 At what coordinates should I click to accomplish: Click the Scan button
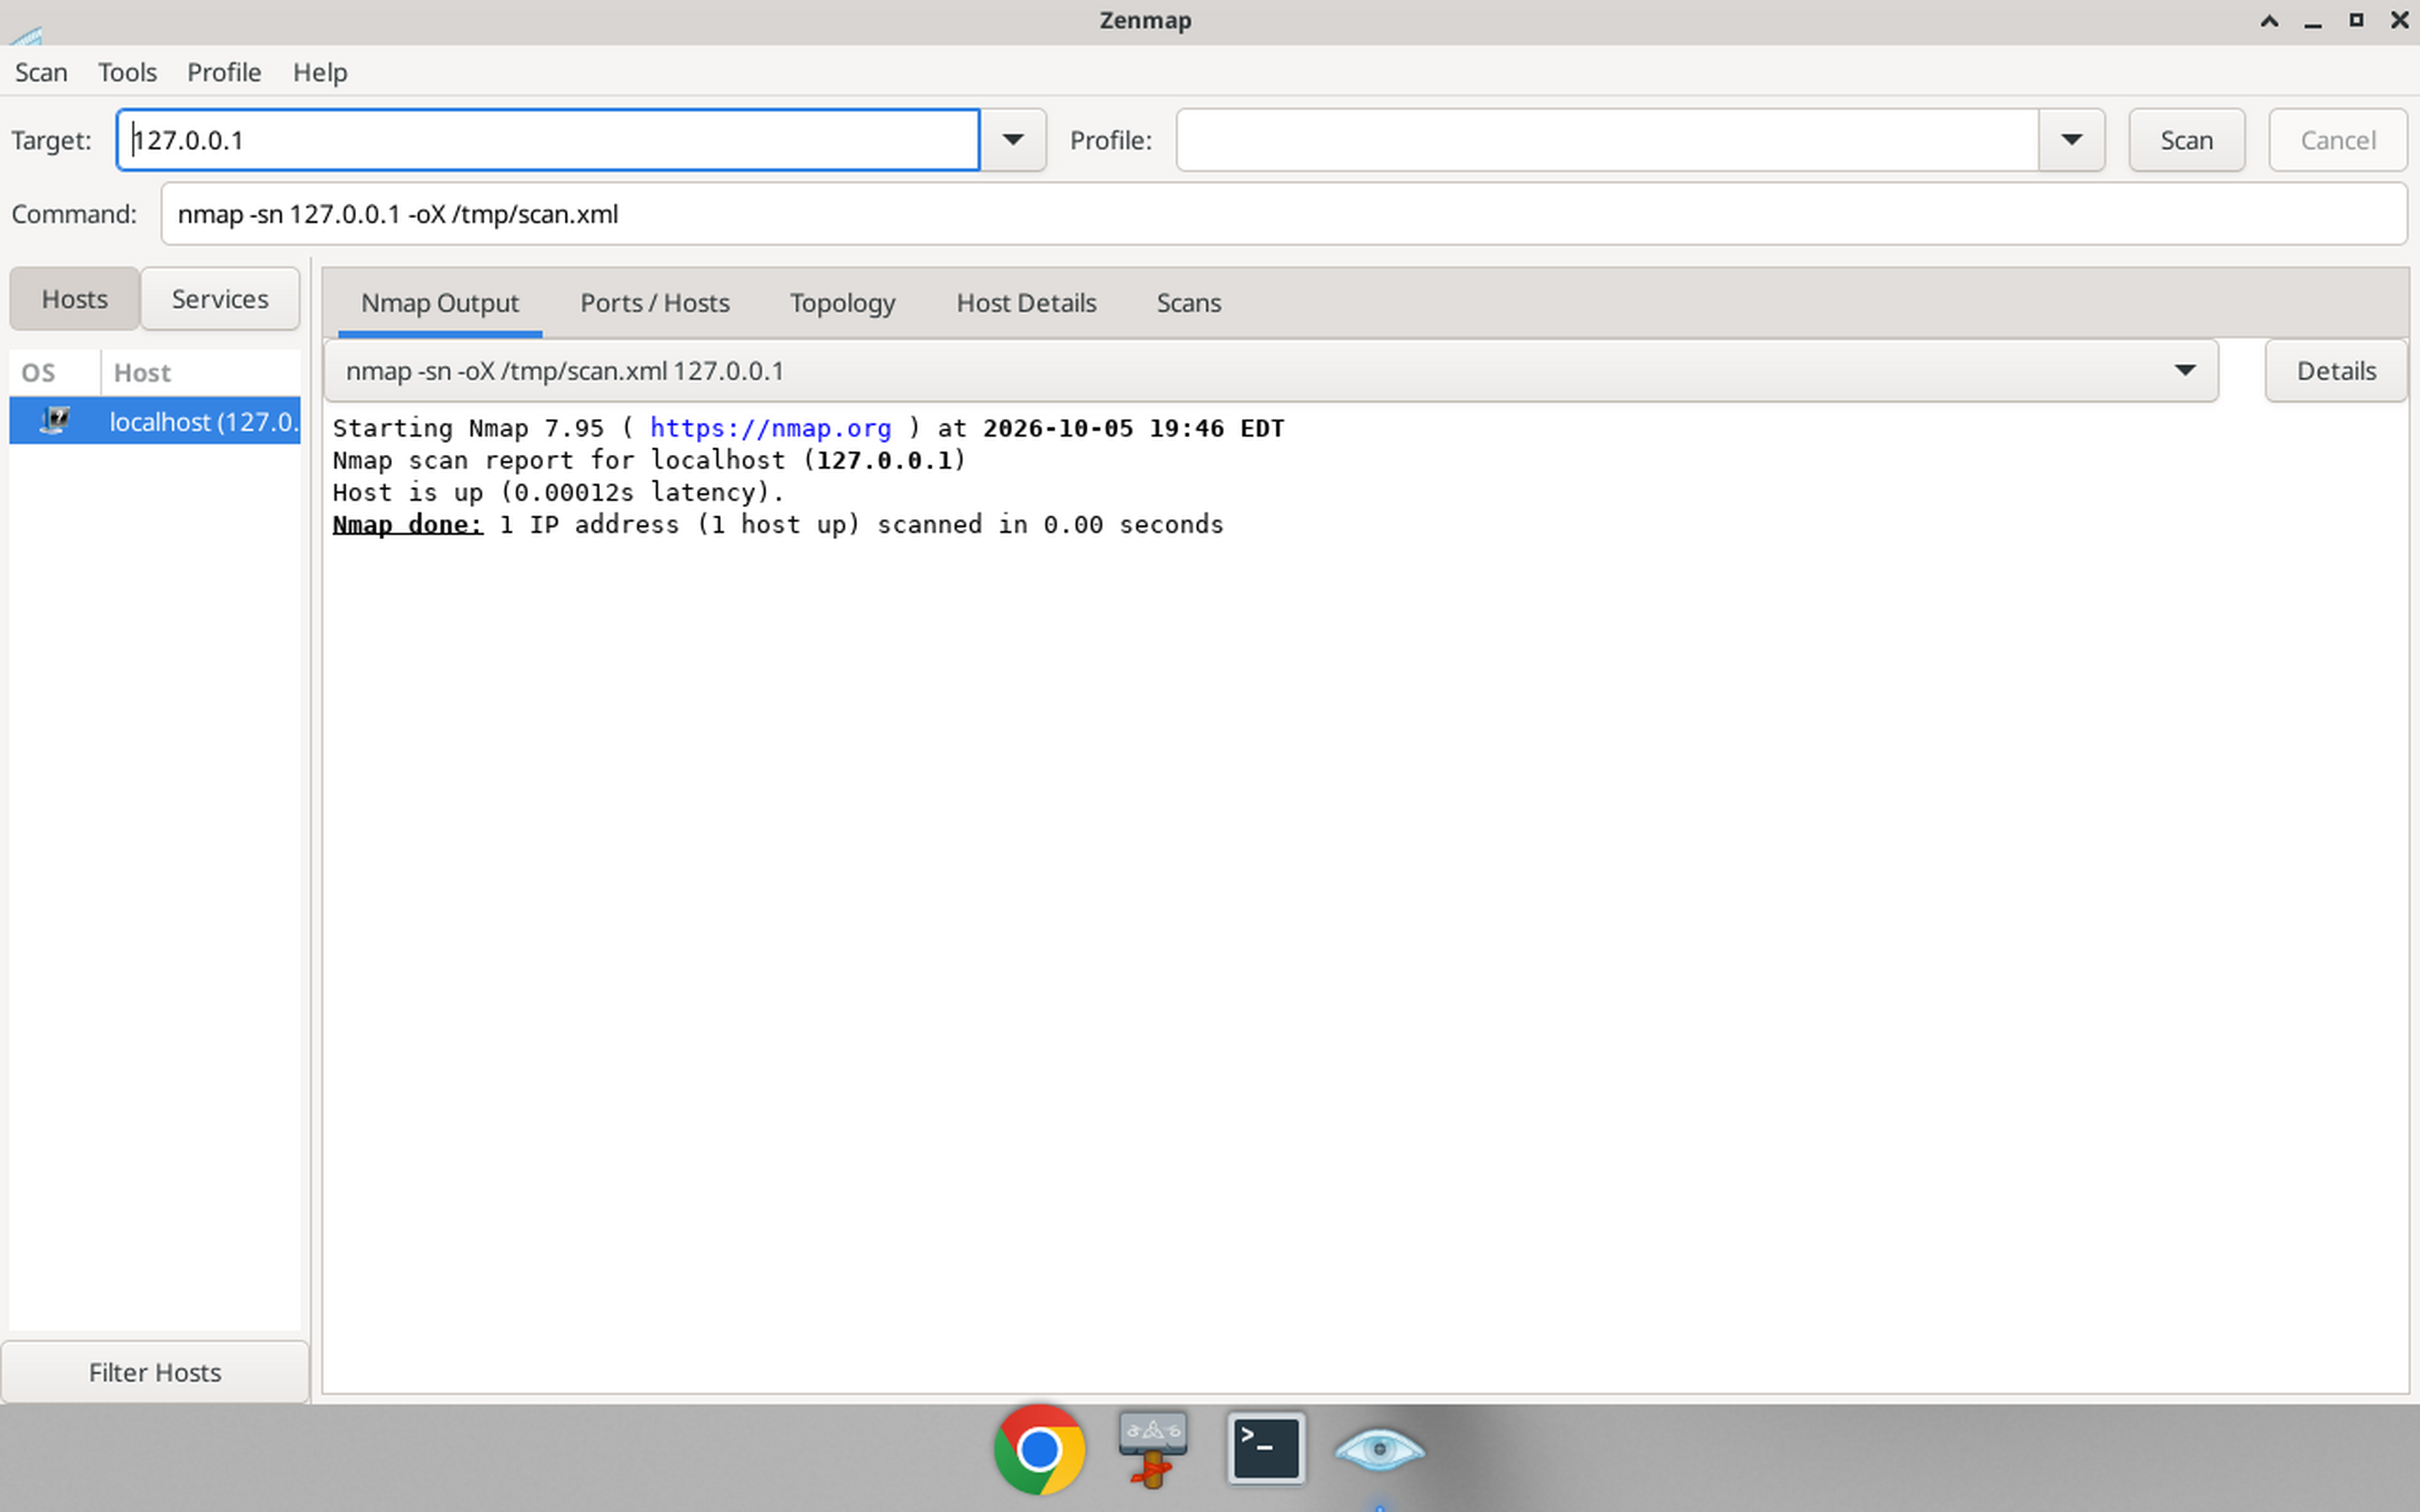pos(2186,140)
